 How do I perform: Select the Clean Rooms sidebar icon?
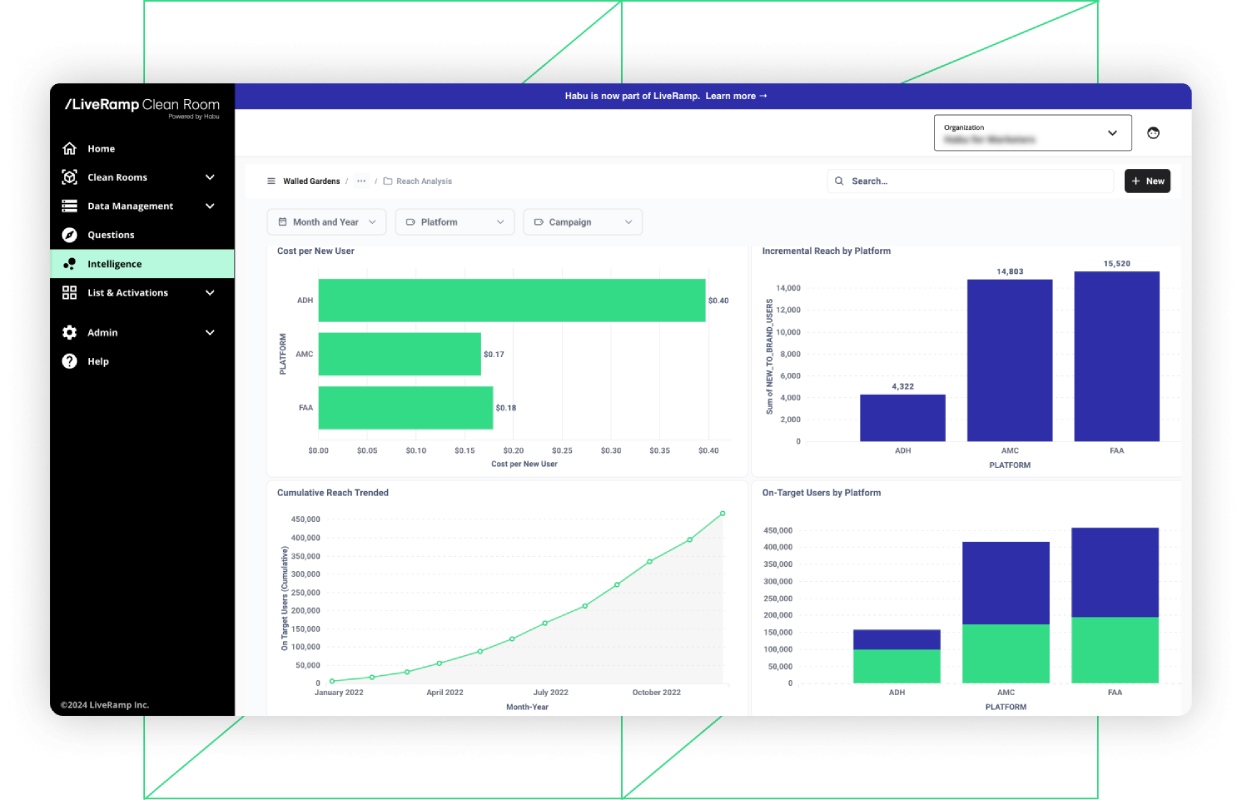69,177
